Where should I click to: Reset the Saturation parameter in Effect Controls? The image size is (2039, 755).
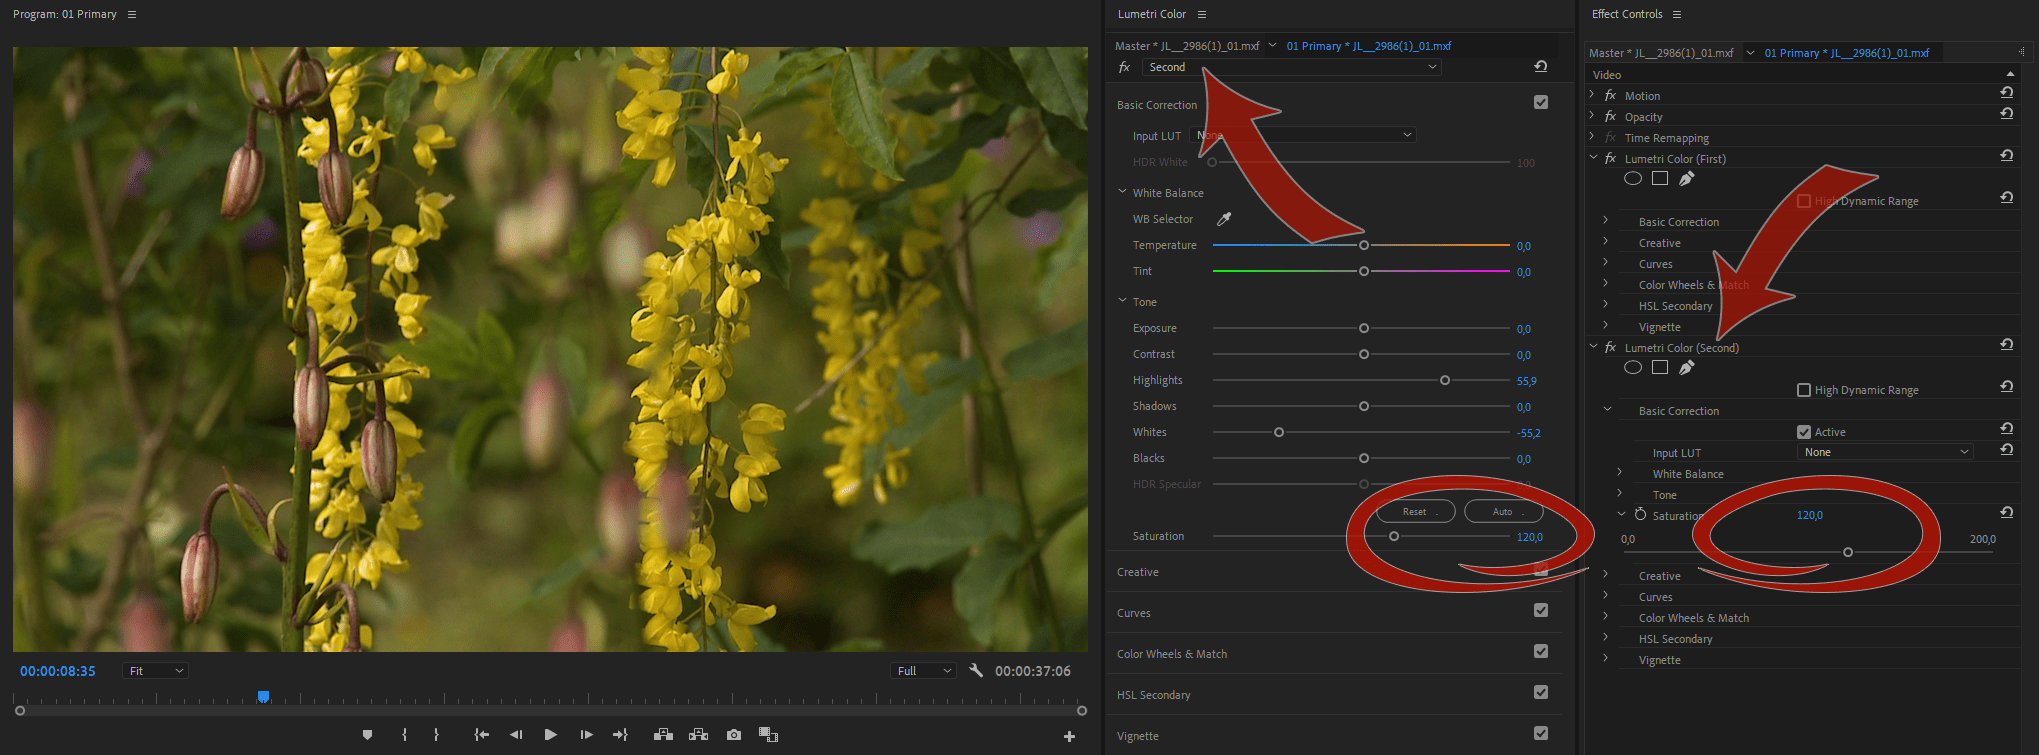(2007, 513)
